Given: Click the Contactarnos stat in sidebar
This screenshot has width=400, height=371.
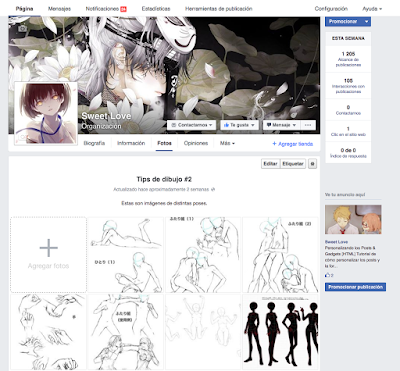Looking at the screenshot, I should coord(348,110).
